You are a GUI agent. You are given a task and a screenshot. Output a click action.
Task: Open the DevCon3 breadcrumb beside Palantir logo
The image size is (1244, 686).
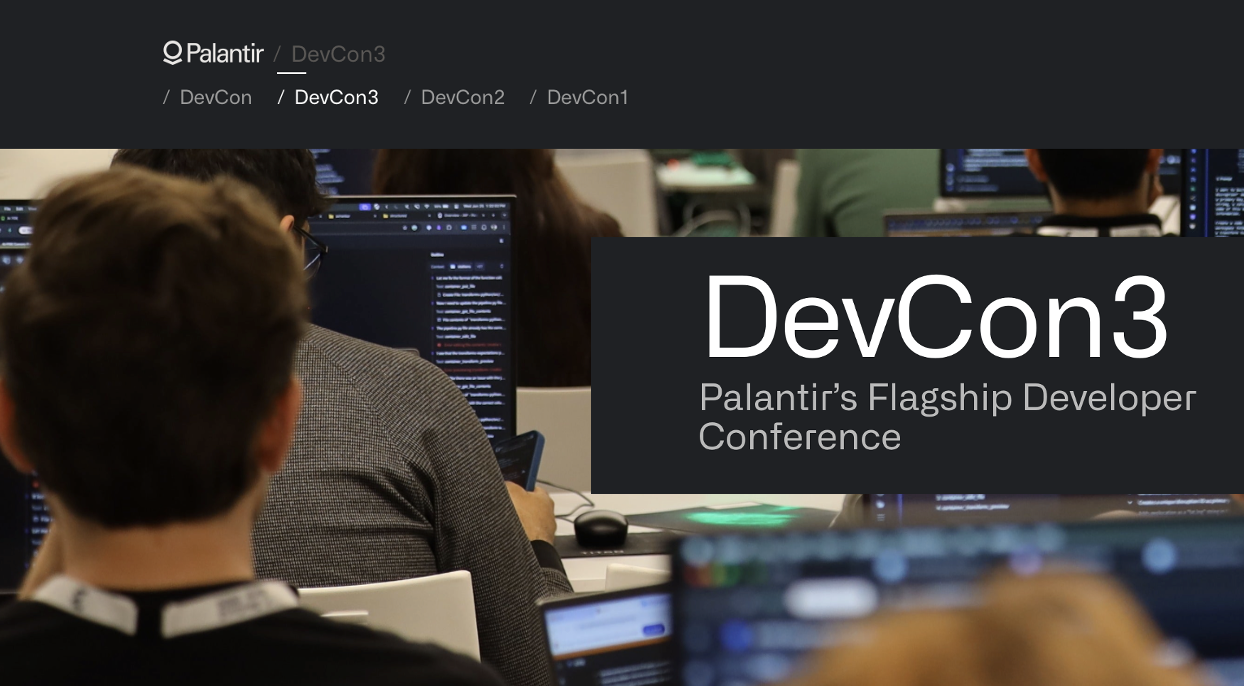click(338, 54)
